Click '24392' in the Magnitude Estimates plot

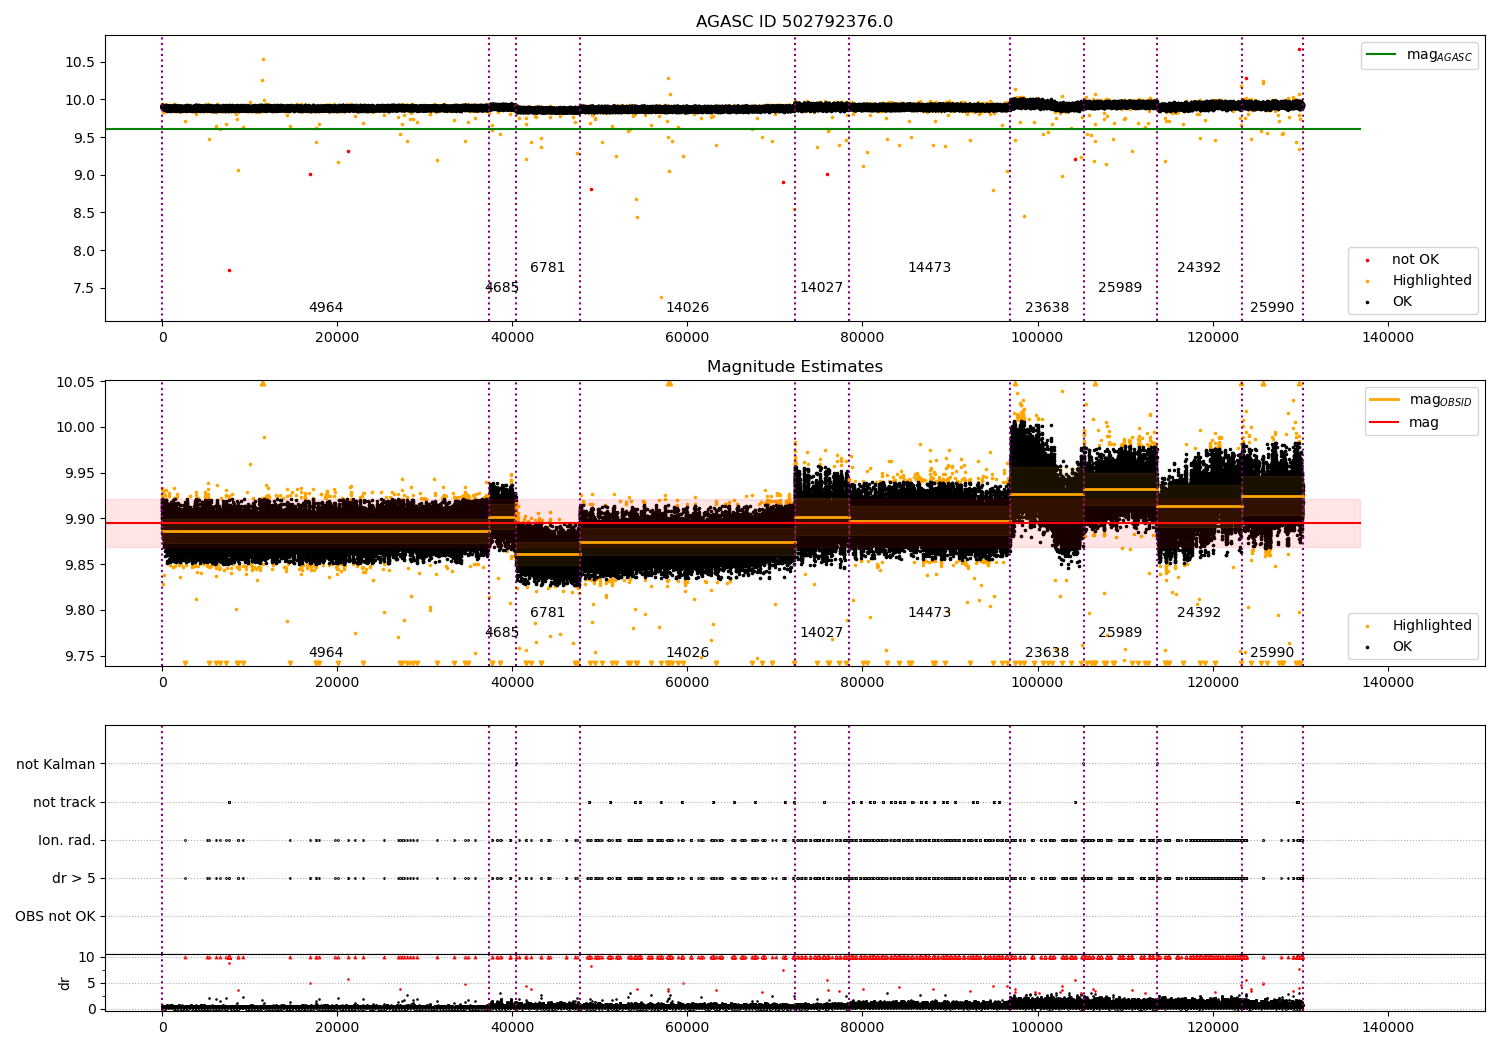(1199, 613)
